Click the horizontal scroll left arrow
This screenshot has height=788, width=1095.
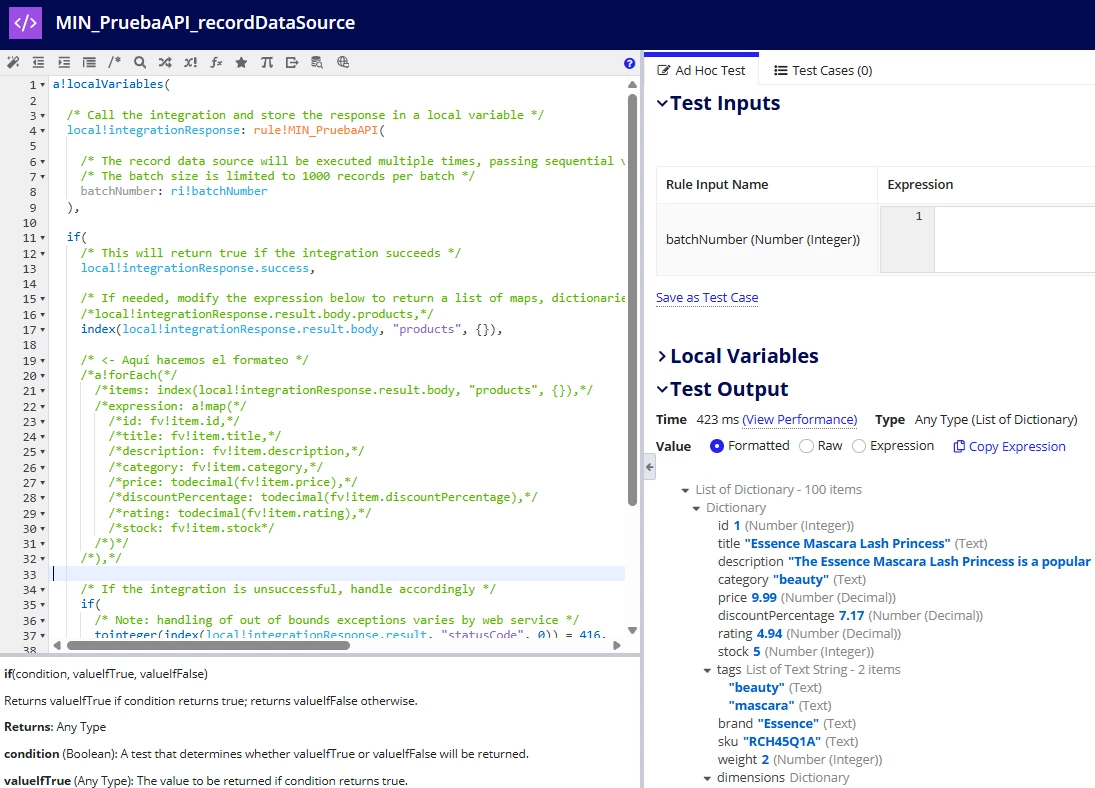point(57,645)
